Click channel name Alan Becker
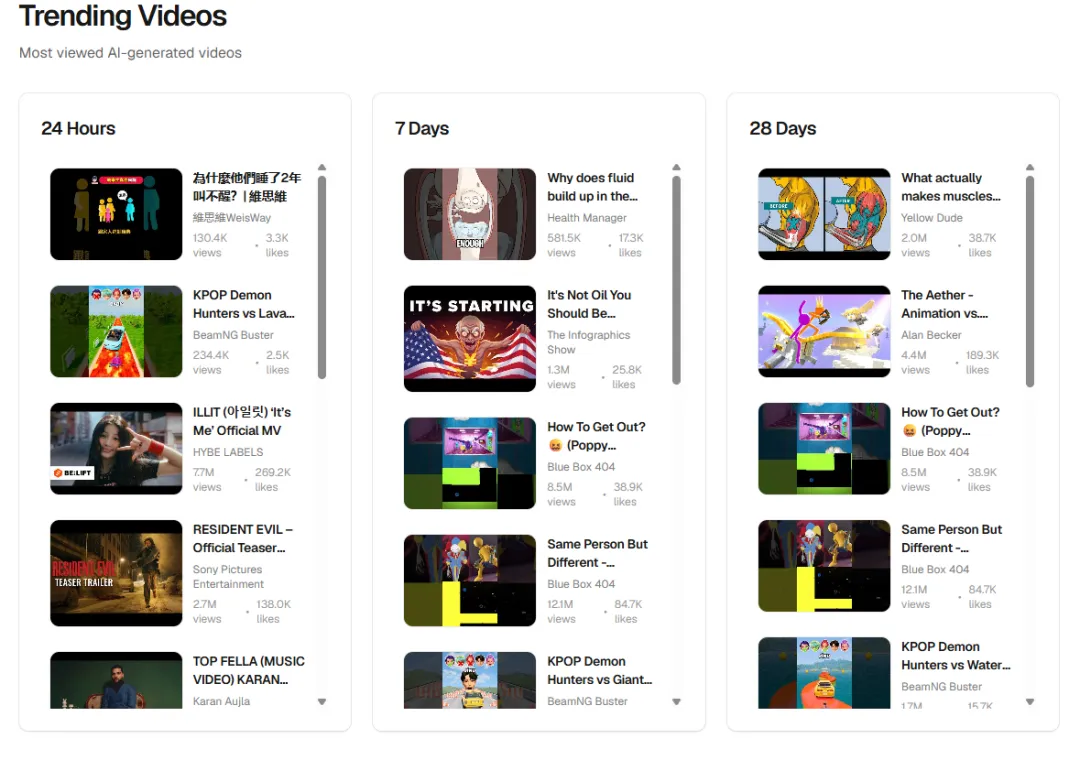Image resolution: width=1080 pixels, height=760 pixels. (931, 335)
